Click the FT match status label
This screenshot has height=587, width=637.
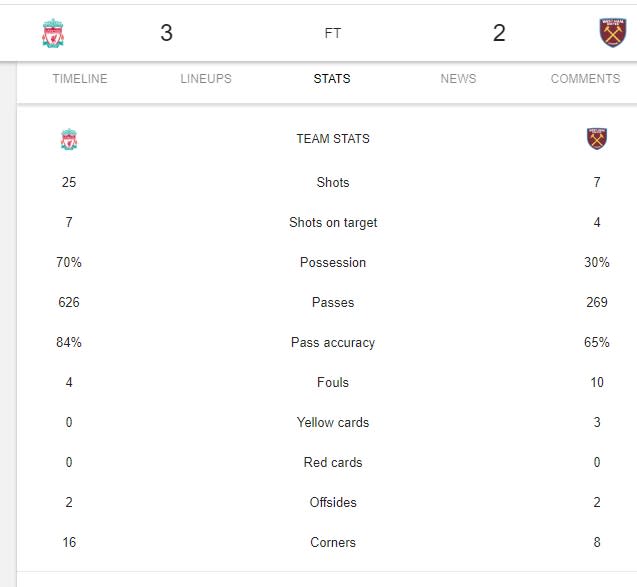[333, 33]
